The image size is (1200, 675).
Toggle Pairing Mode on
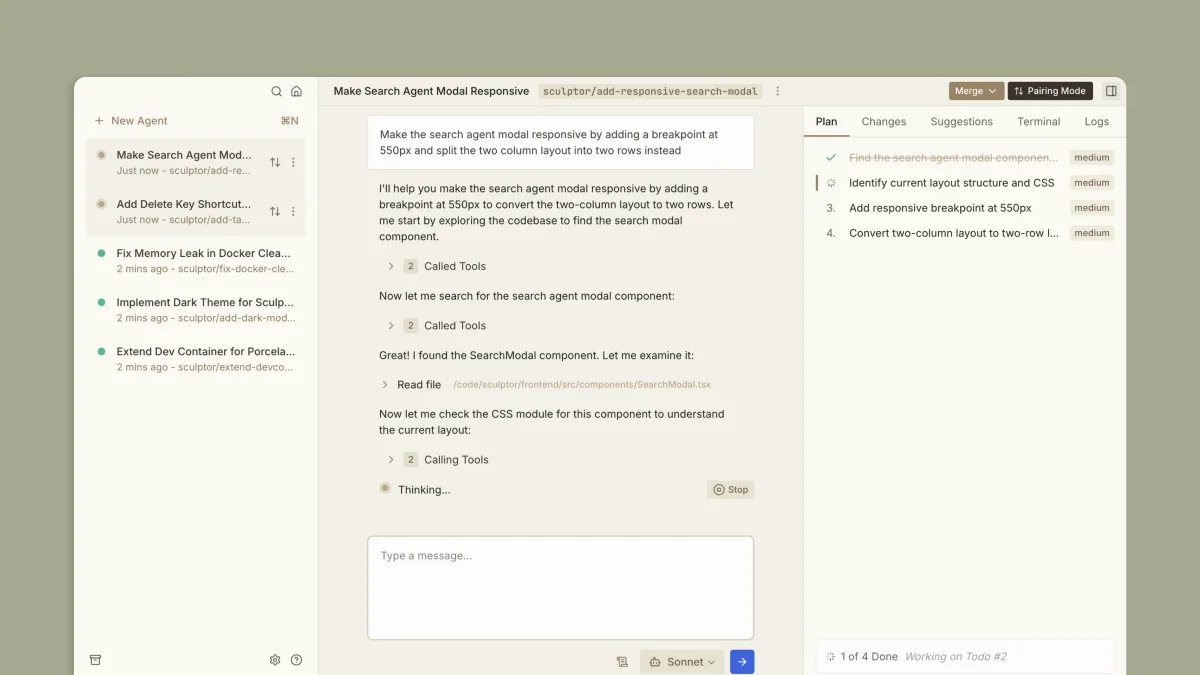coord(1049,91)
